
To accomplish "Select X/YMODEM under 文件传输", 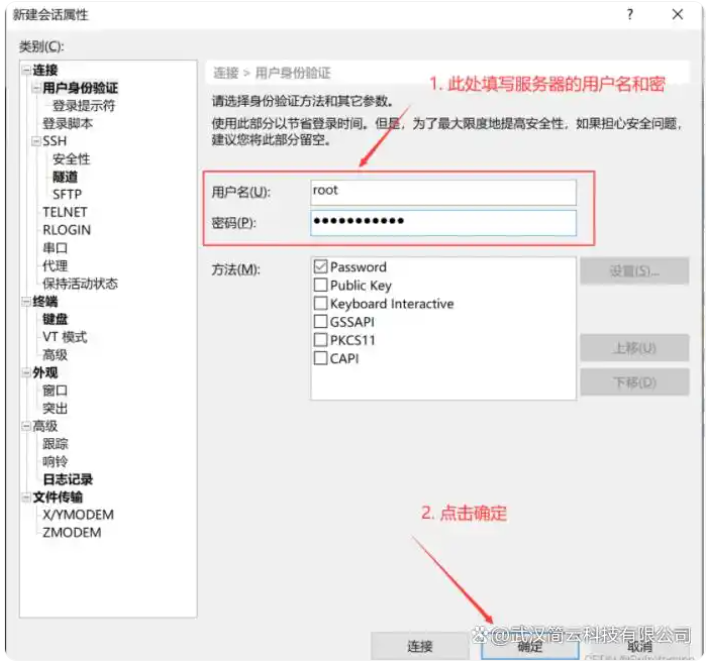I will pyautogui.click(x=78, y=515).
